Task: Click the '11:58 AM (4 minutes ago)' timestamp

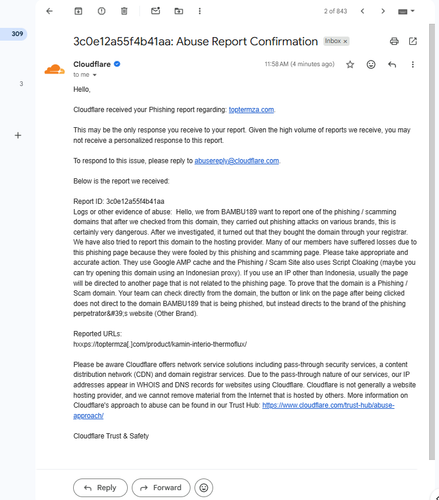Action: coord(299,64)
